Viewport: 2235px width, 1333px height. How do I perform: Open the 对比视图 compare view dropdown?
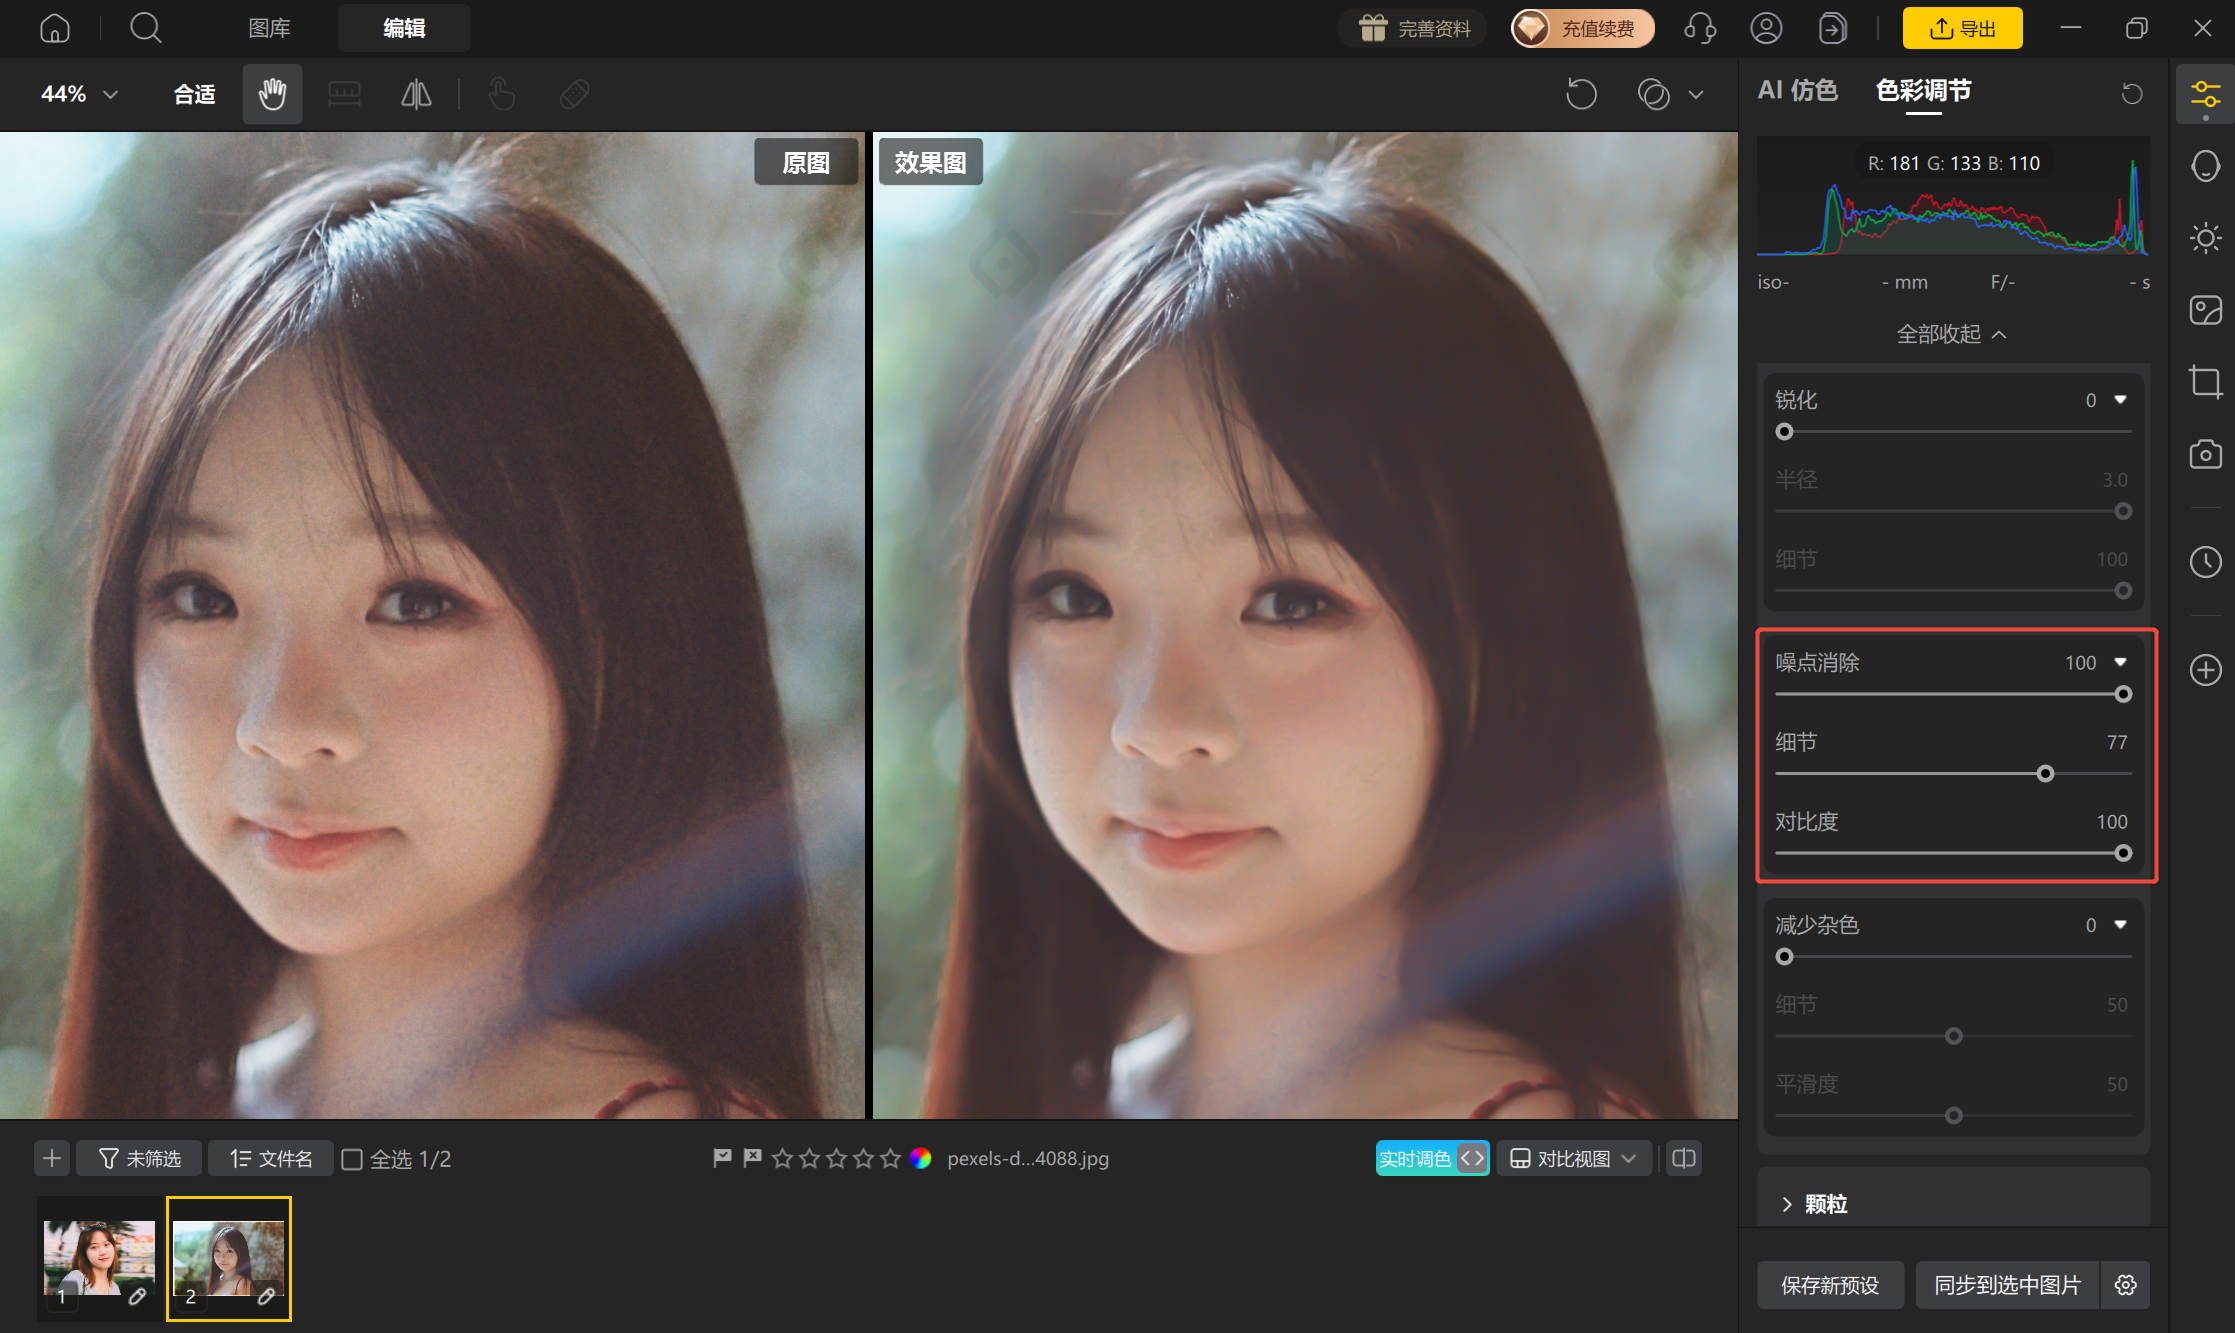coord(1573,1158)
